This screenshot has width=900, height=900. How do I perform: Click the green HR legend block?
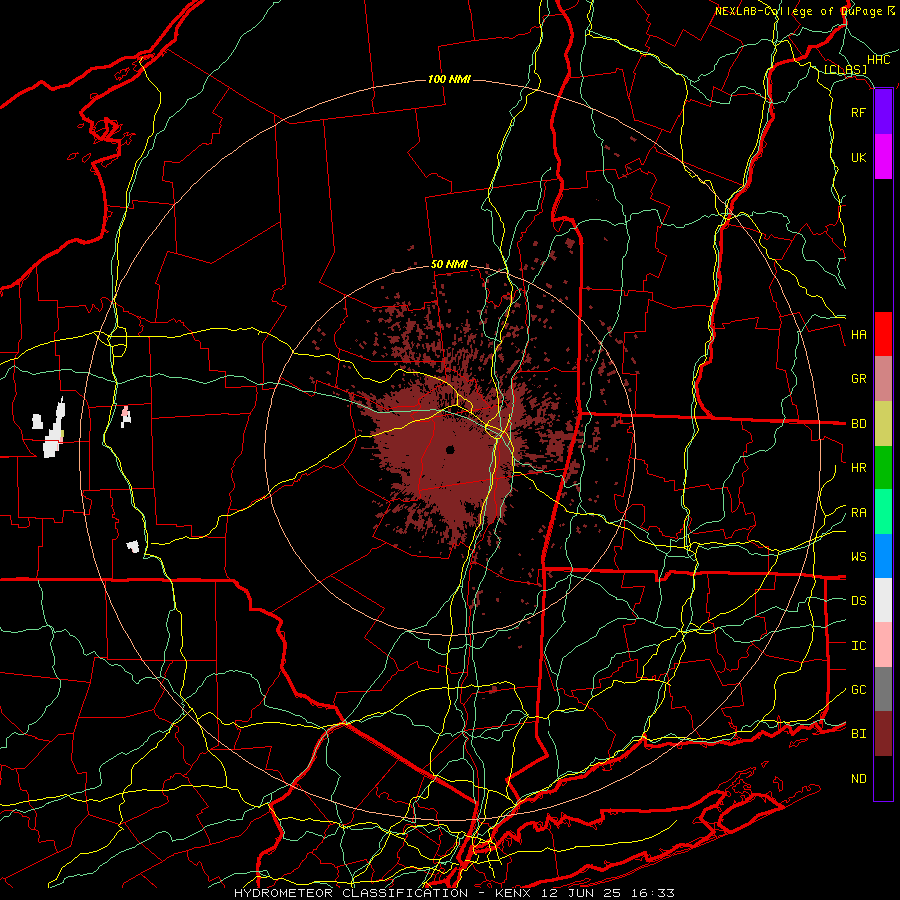[x=883, y=468]
